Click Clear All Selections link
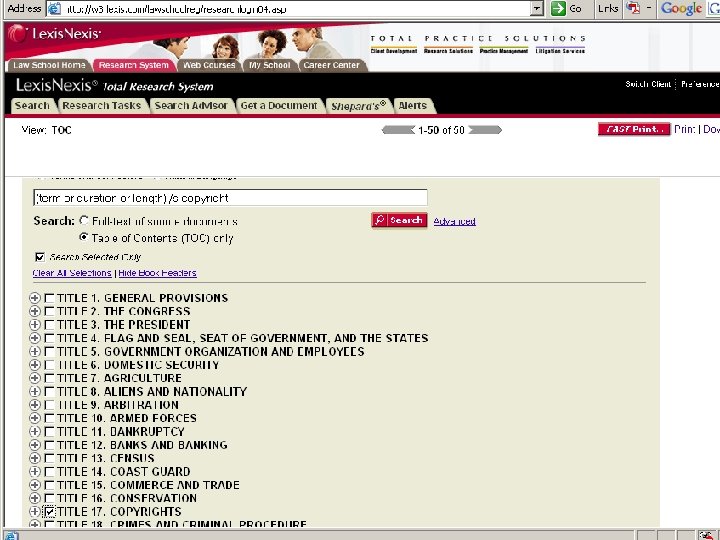Viewport: 720px width, 540px height. (x=72, y=273)
